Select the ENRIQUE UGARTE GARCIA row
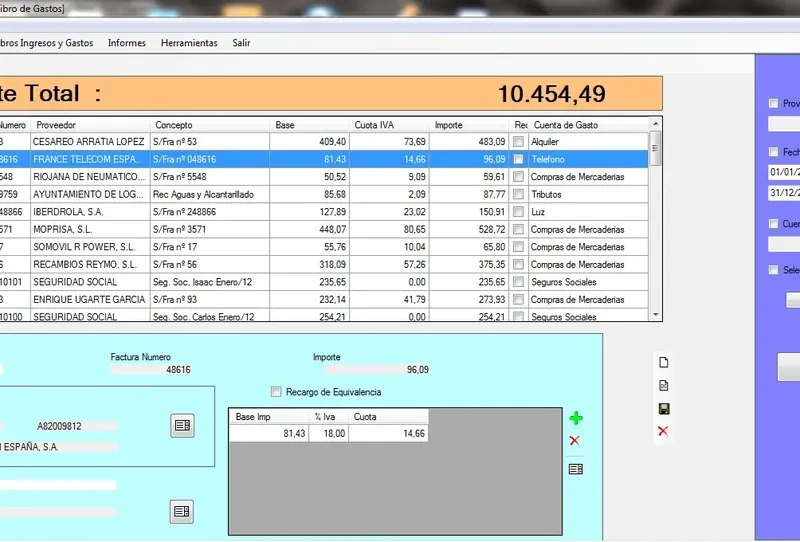 [323, 299]
